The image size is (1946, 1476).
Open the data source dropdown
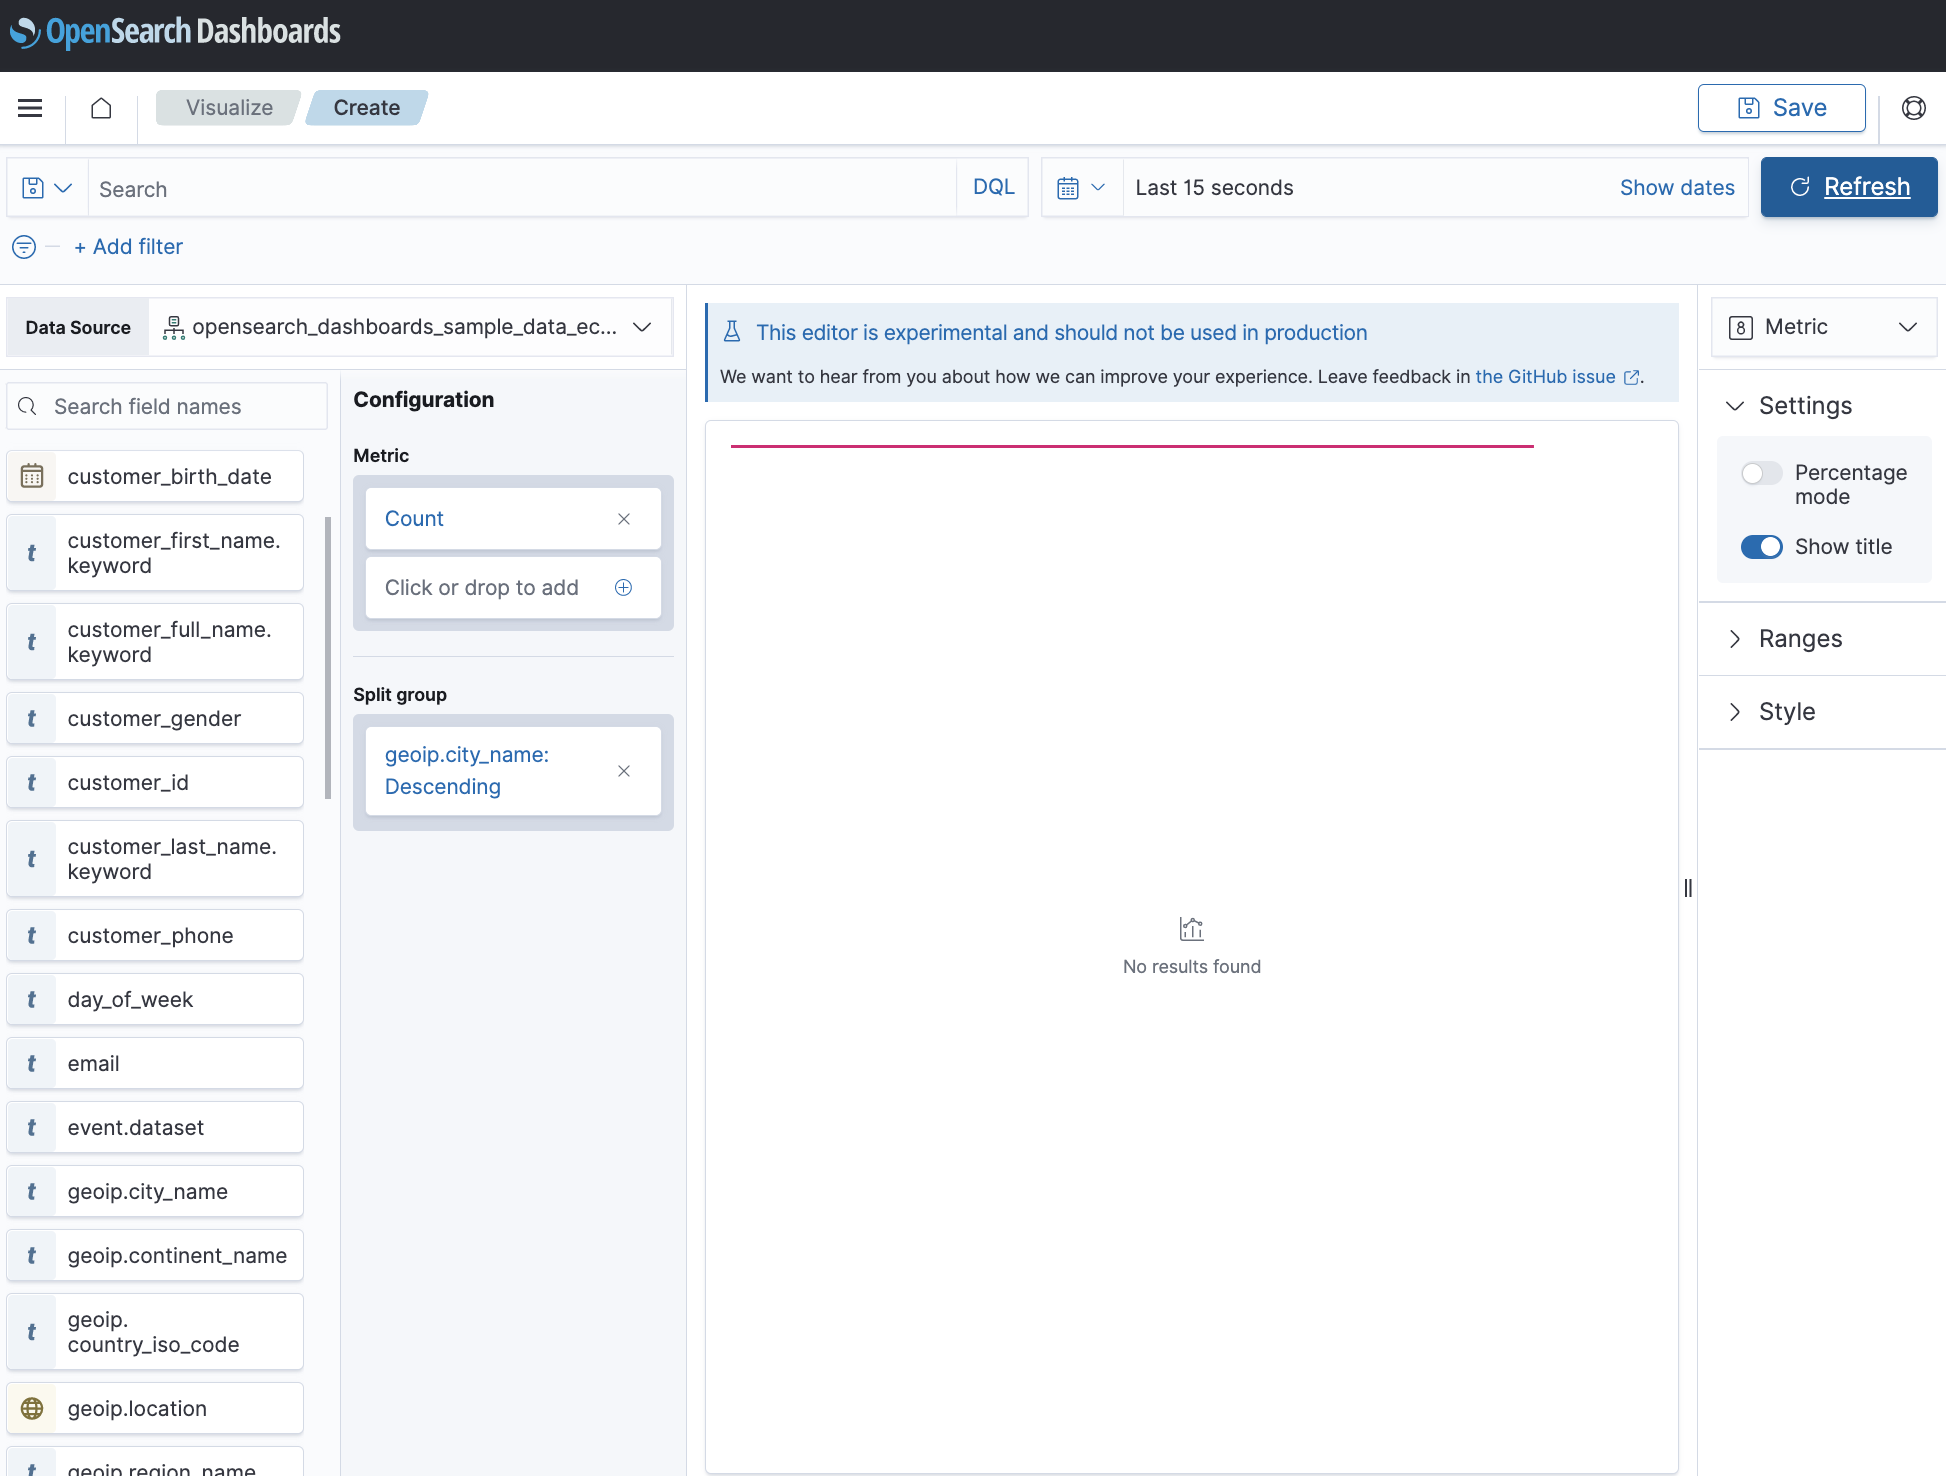[x=410, y=327]
